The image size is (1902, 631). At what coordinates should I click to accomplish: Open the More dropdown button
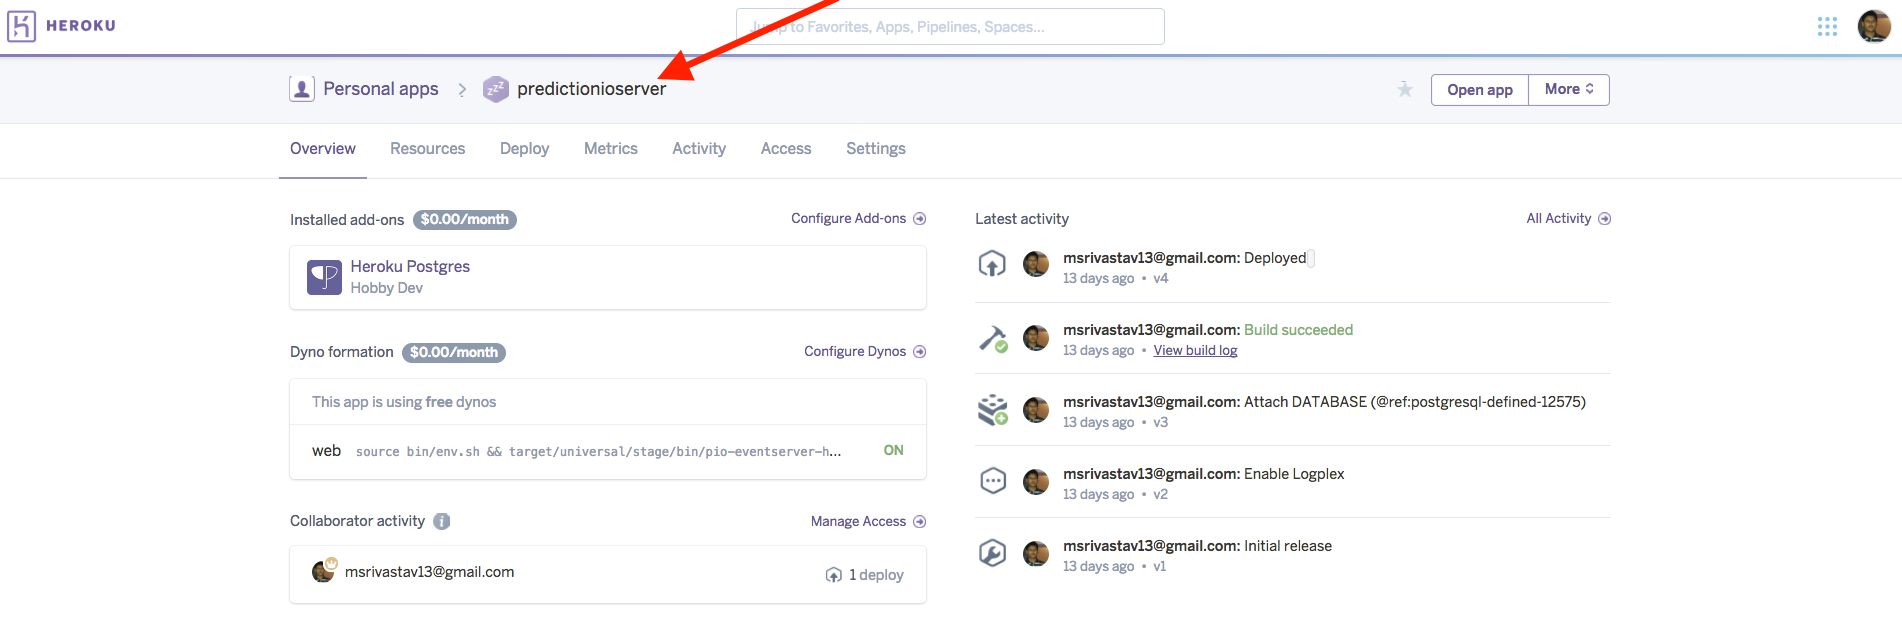1569,90
